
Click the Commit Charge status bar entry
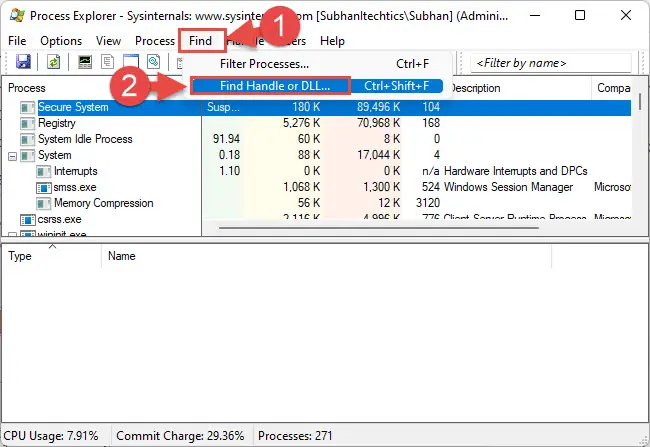(180, 436)
